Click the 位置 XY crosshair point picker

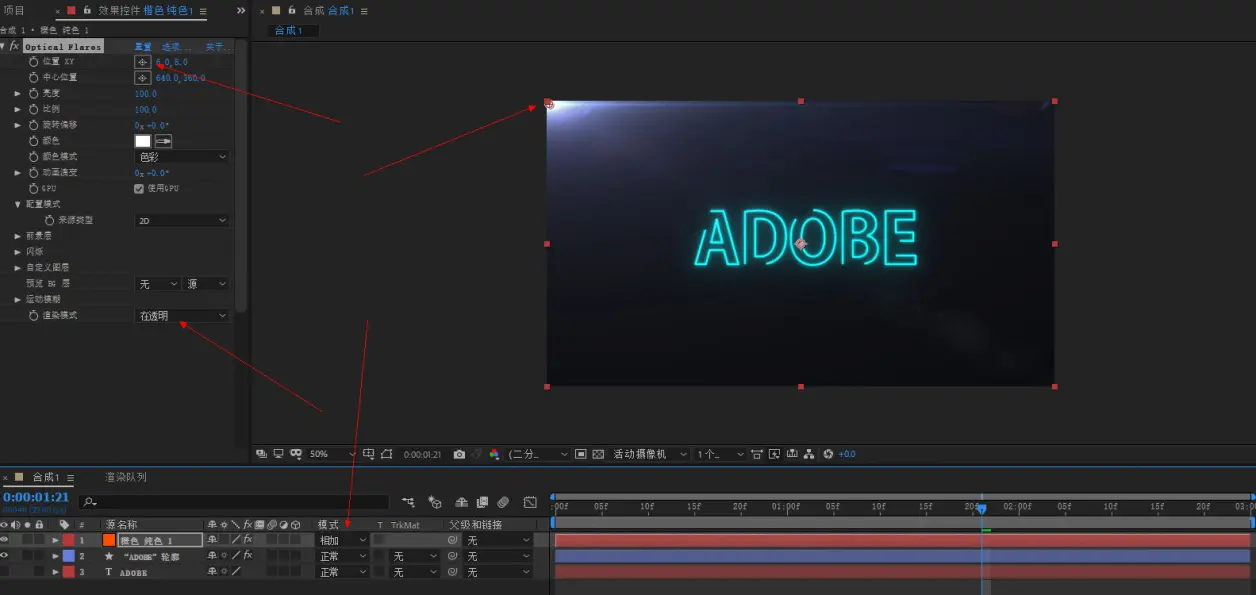click(x=143, y=62)
